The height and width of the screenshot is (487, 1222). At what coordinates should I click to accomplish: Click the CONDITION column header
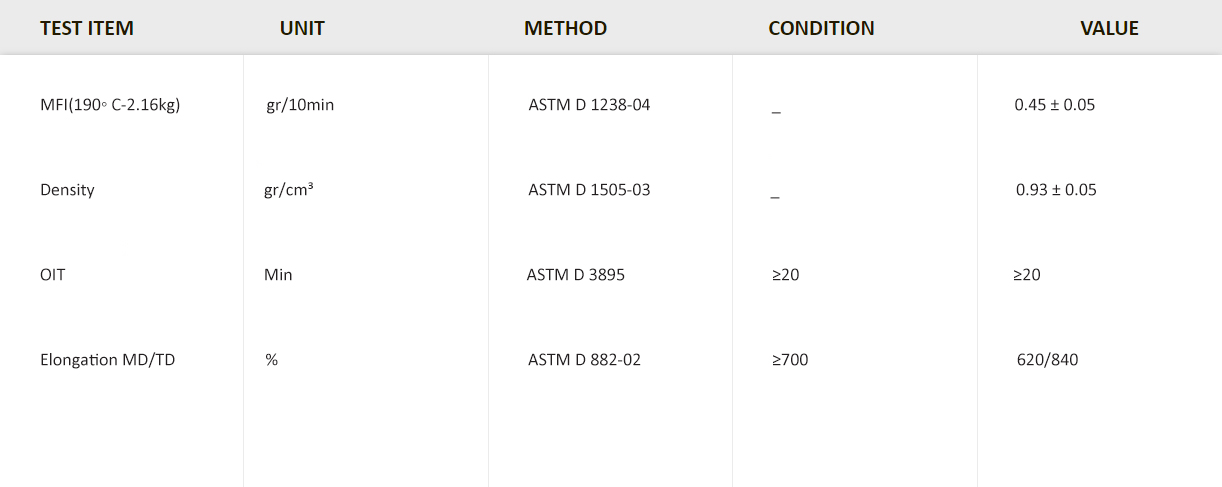tap(821, 28)
